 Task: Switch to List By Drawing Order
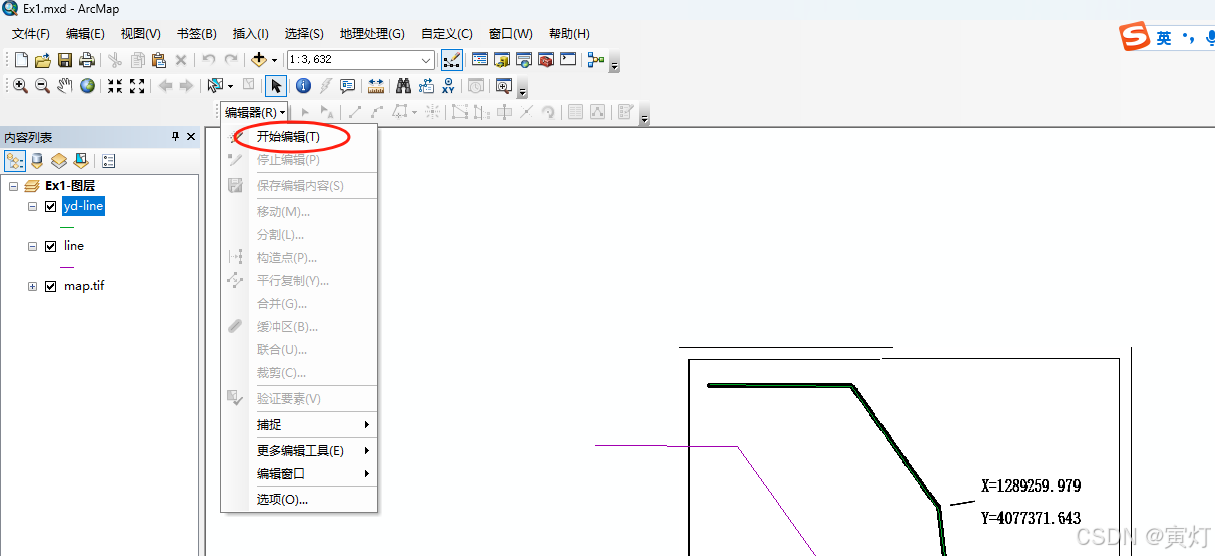coord(15,161)
